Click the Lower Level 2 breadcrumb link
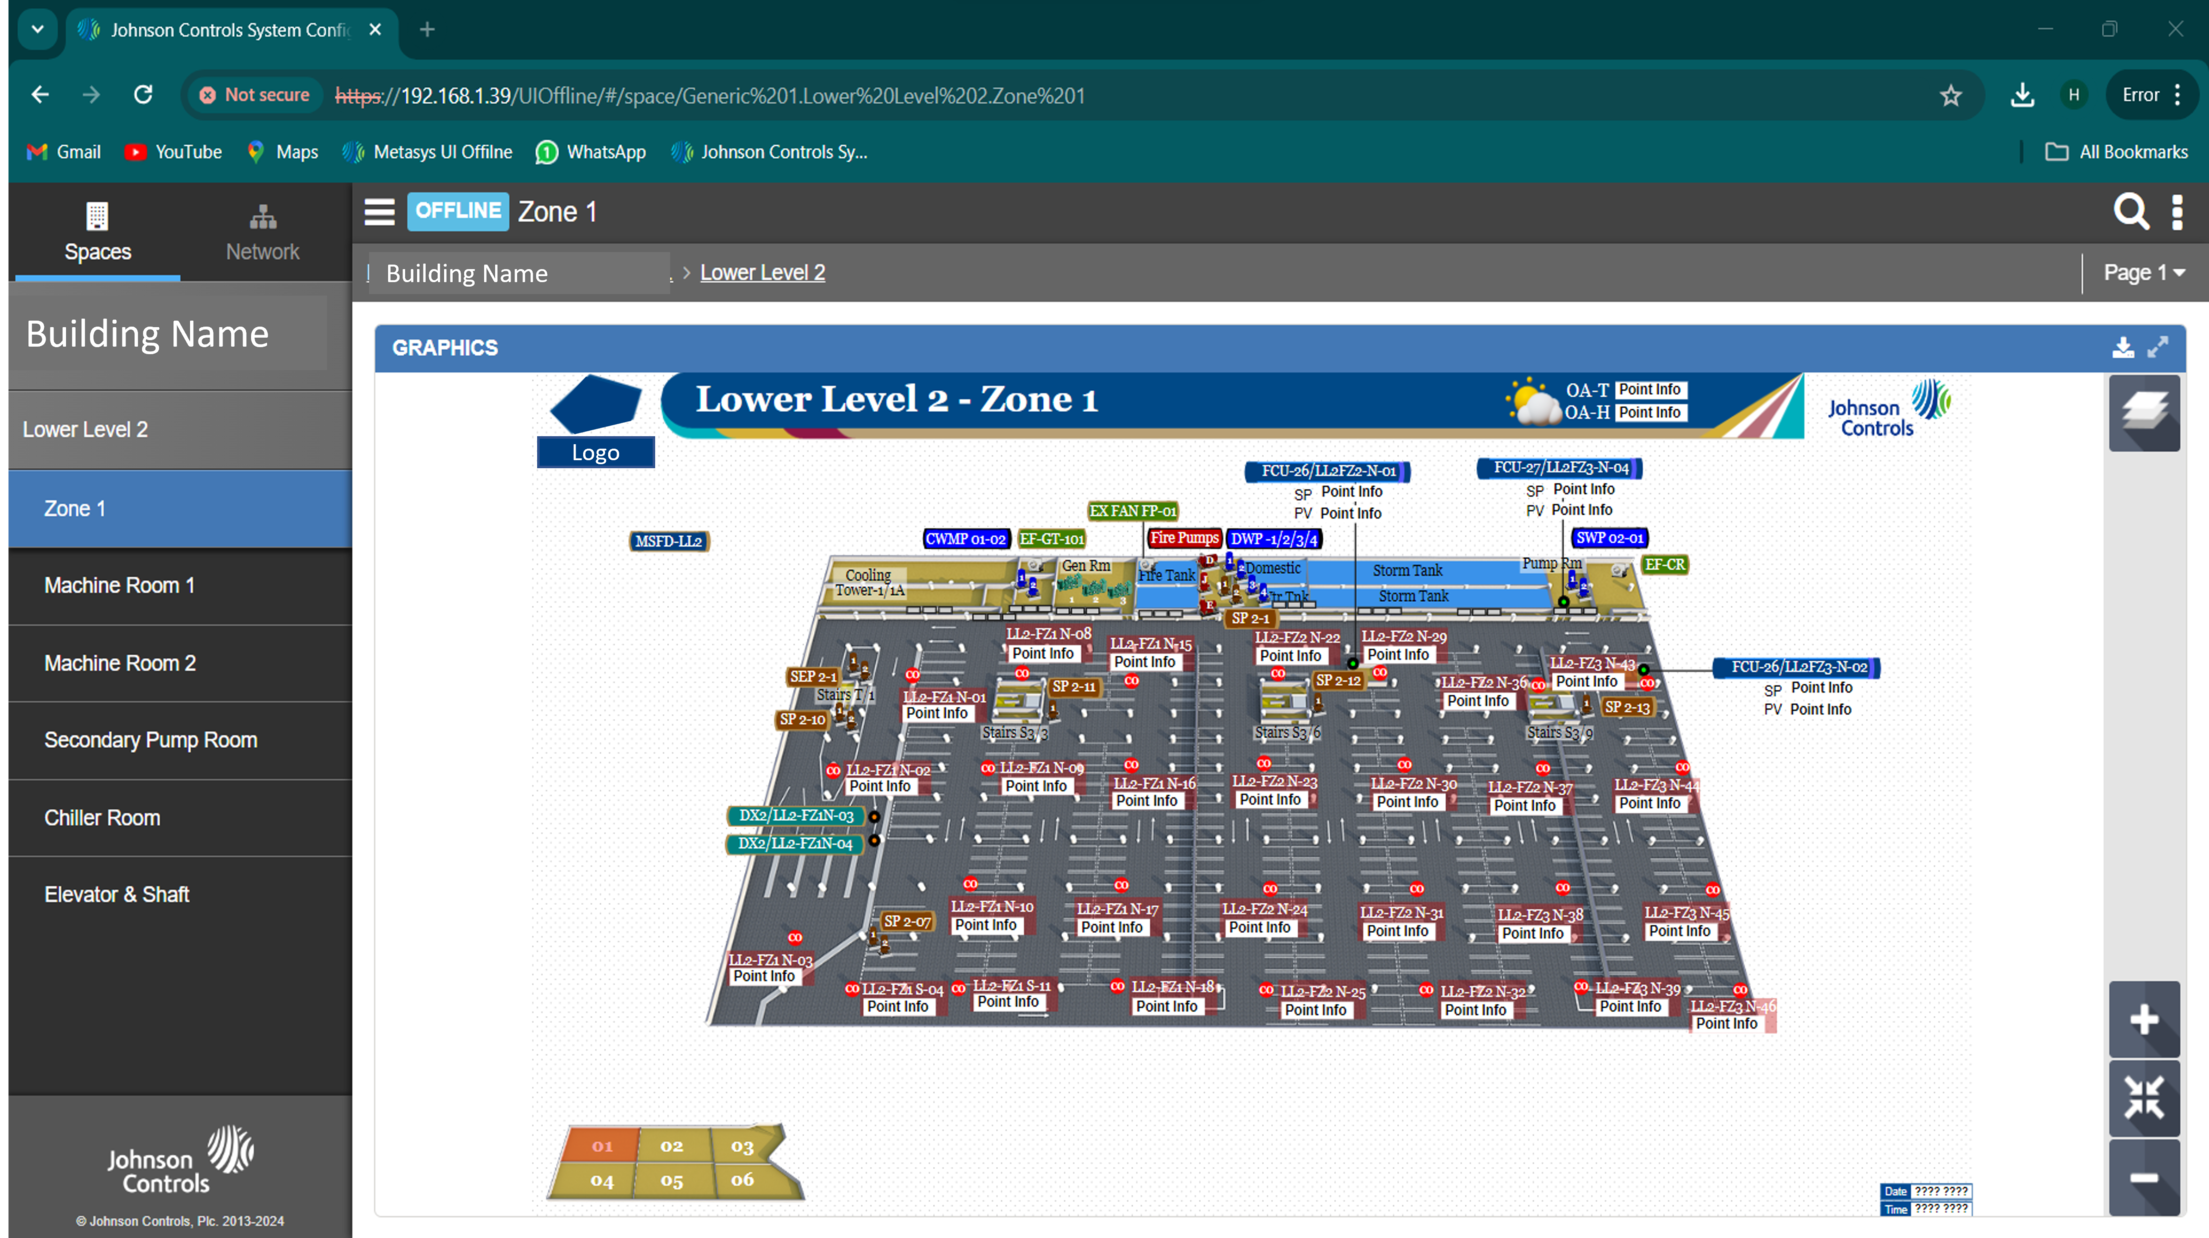 (762, 272)
